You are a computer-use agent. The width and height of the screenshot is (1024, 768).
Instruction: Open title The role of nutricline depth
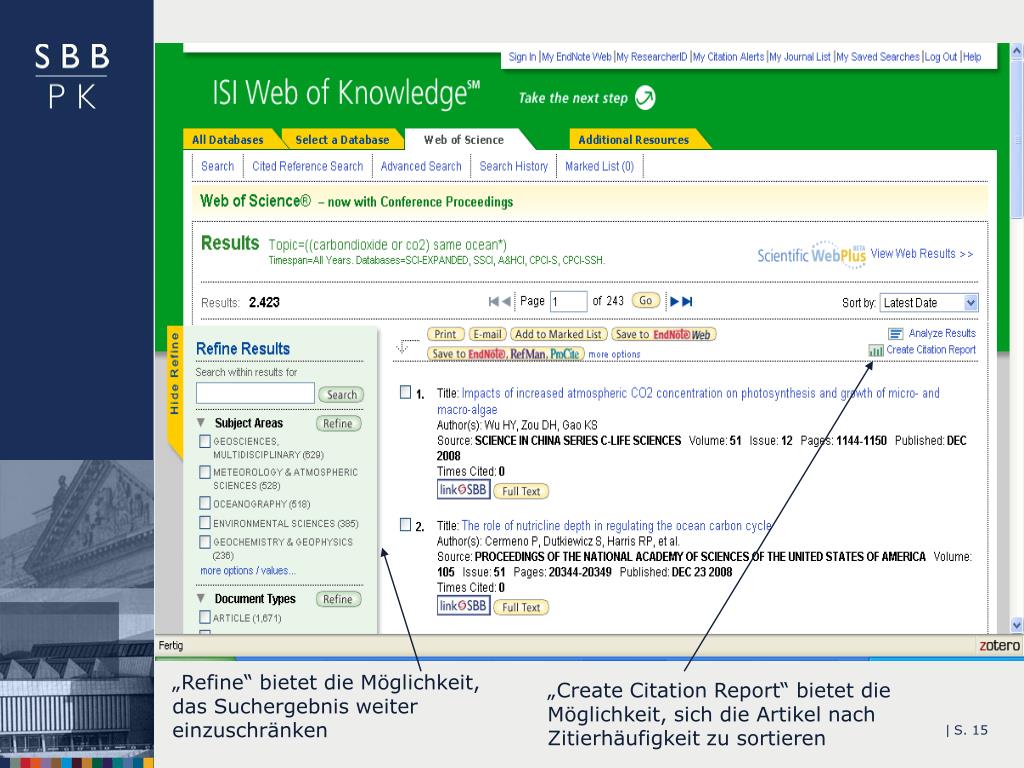tap(616, 526)
